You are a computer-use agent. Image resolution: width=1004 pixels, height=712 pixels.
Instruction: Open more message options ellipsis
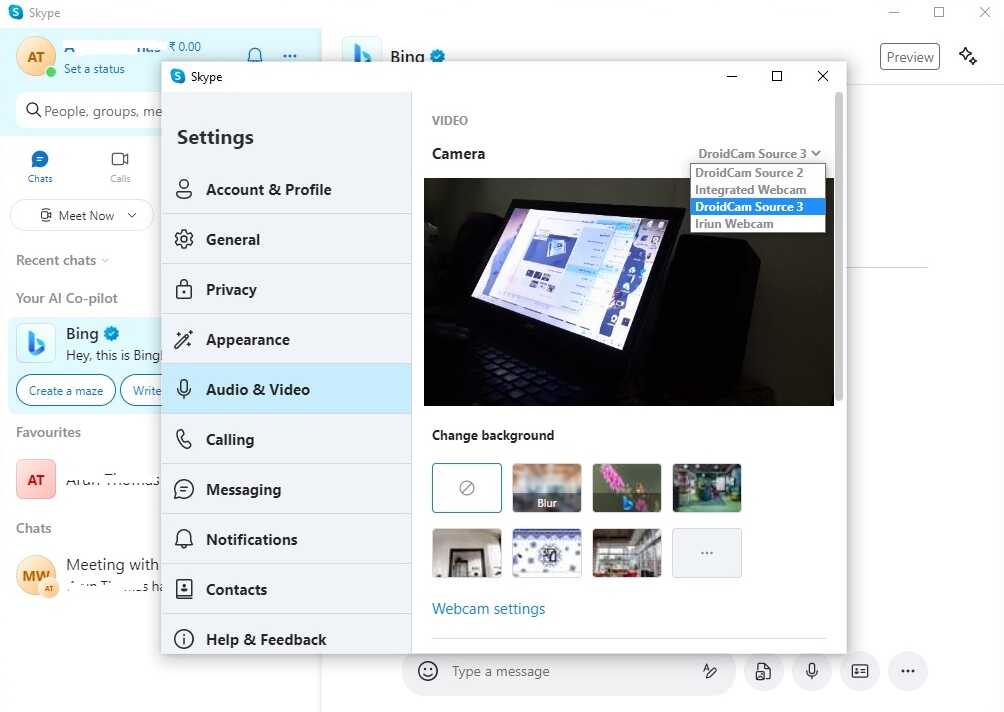click(x=907, y=671)
